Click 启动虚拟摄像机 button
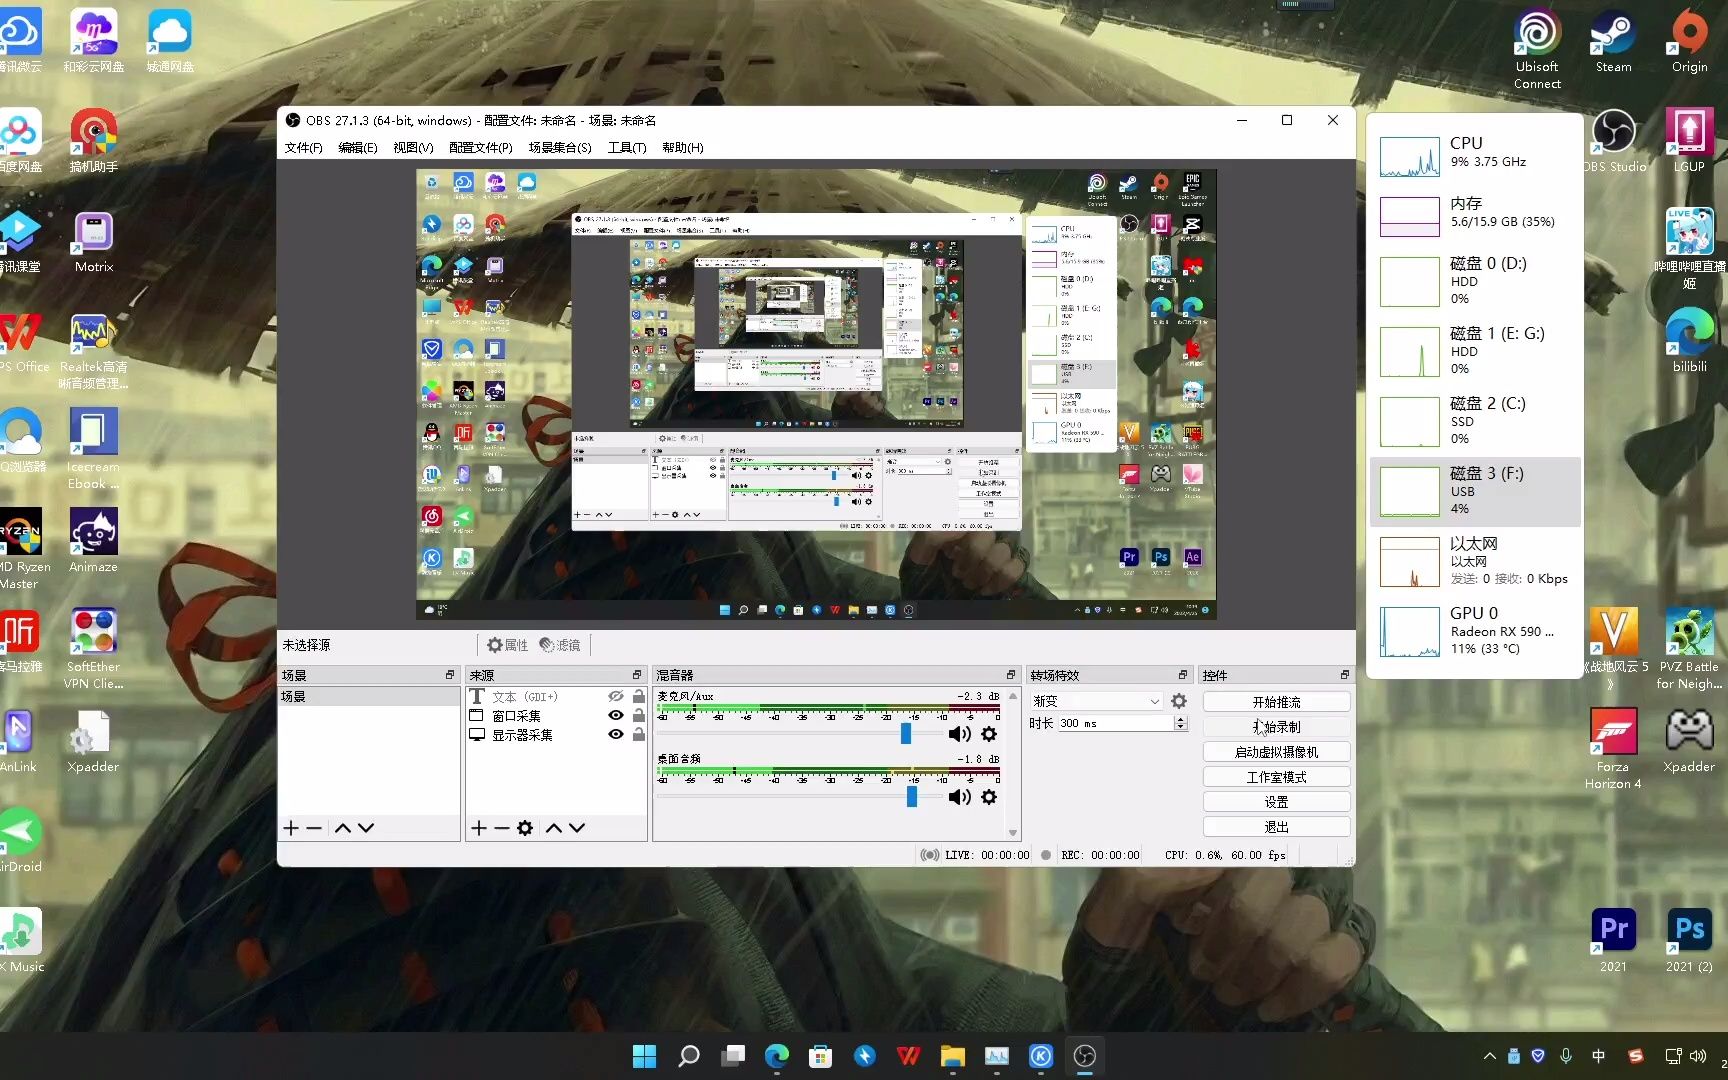1728x1080 pixels. click(x=1277, y=752)
